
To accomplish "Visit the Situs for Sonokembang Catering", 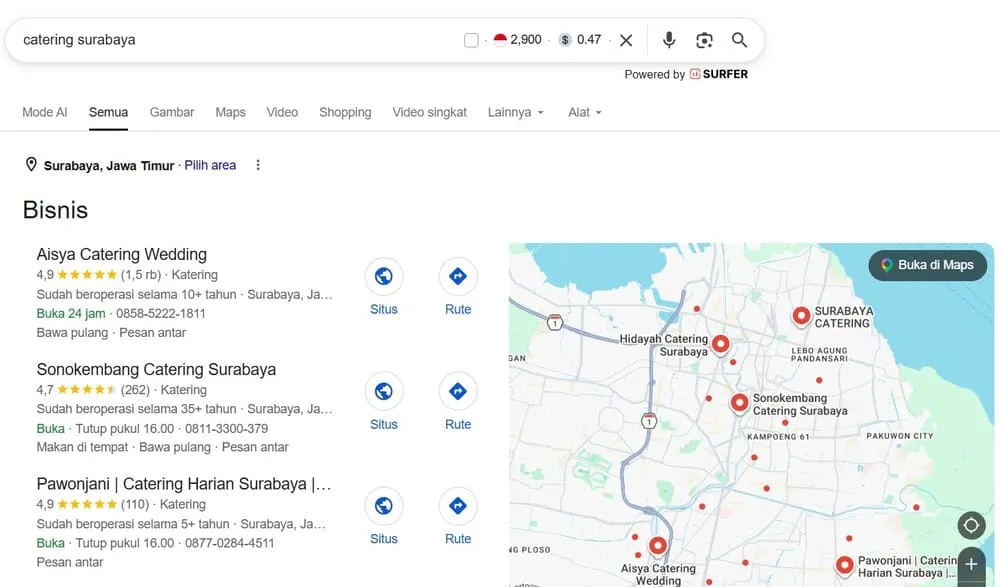I will point(383,391).
